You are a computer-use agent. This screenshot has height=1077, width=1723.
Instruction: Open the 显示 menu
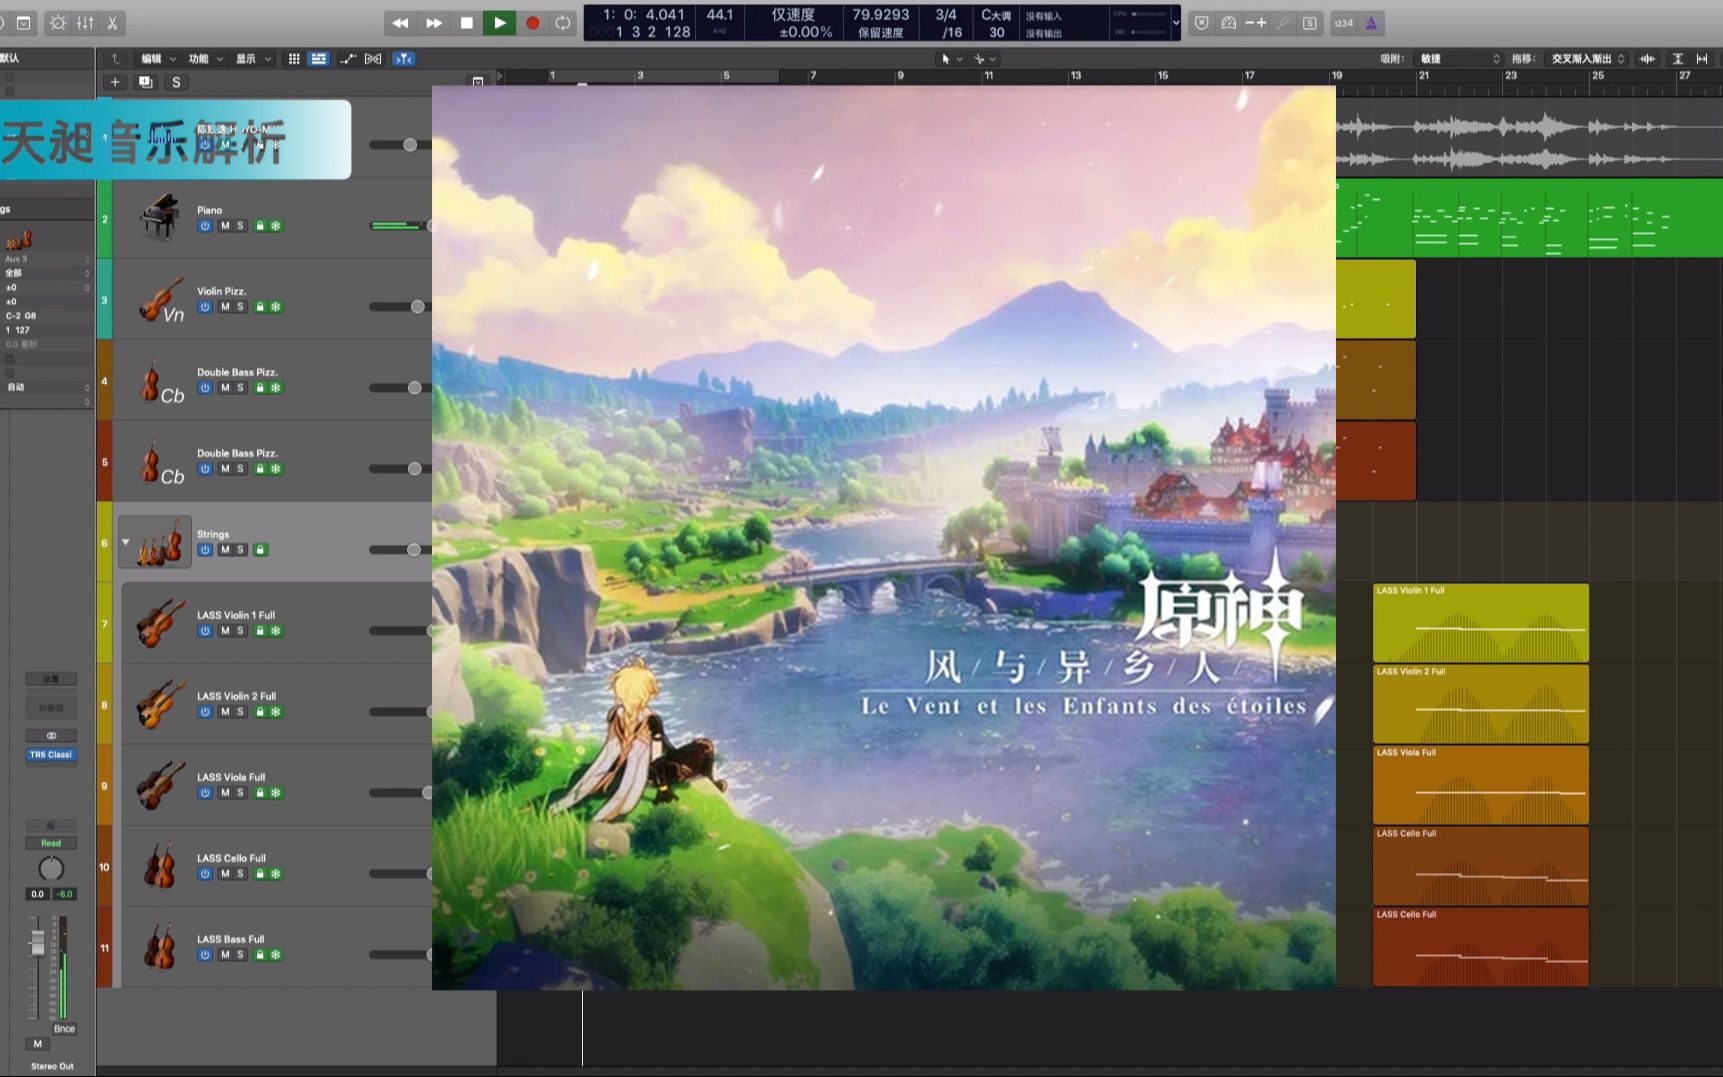(x=252, y=59)
